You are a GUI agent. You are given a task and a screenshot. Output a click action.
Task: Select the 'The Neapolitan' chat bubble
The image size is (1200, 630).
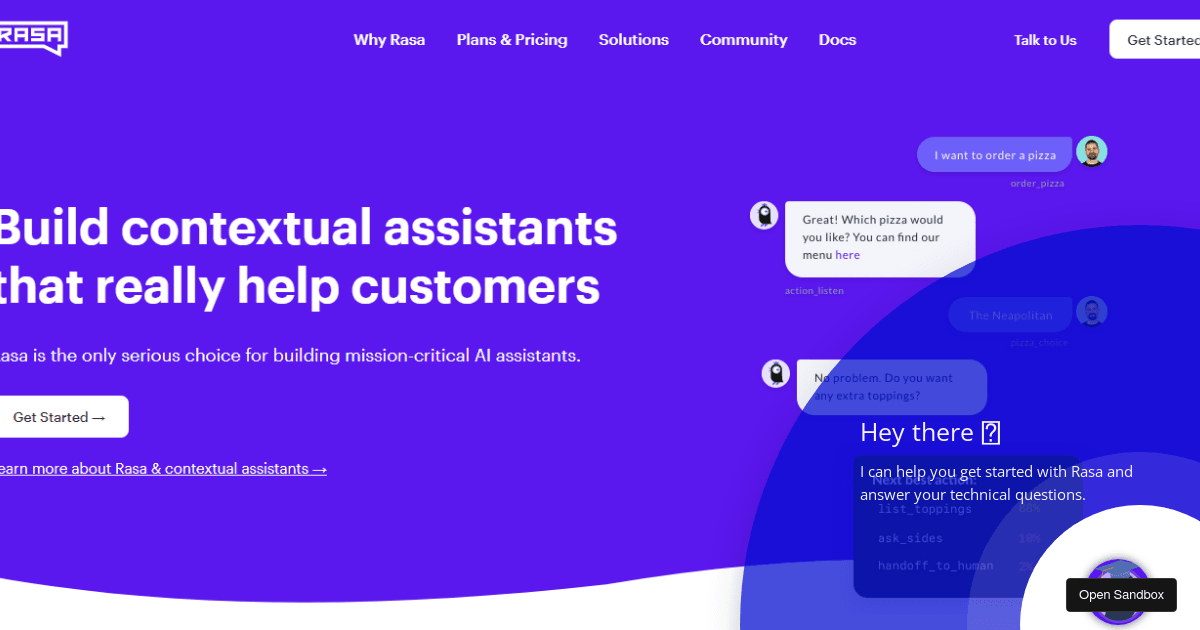click(x=1010, y=315)
